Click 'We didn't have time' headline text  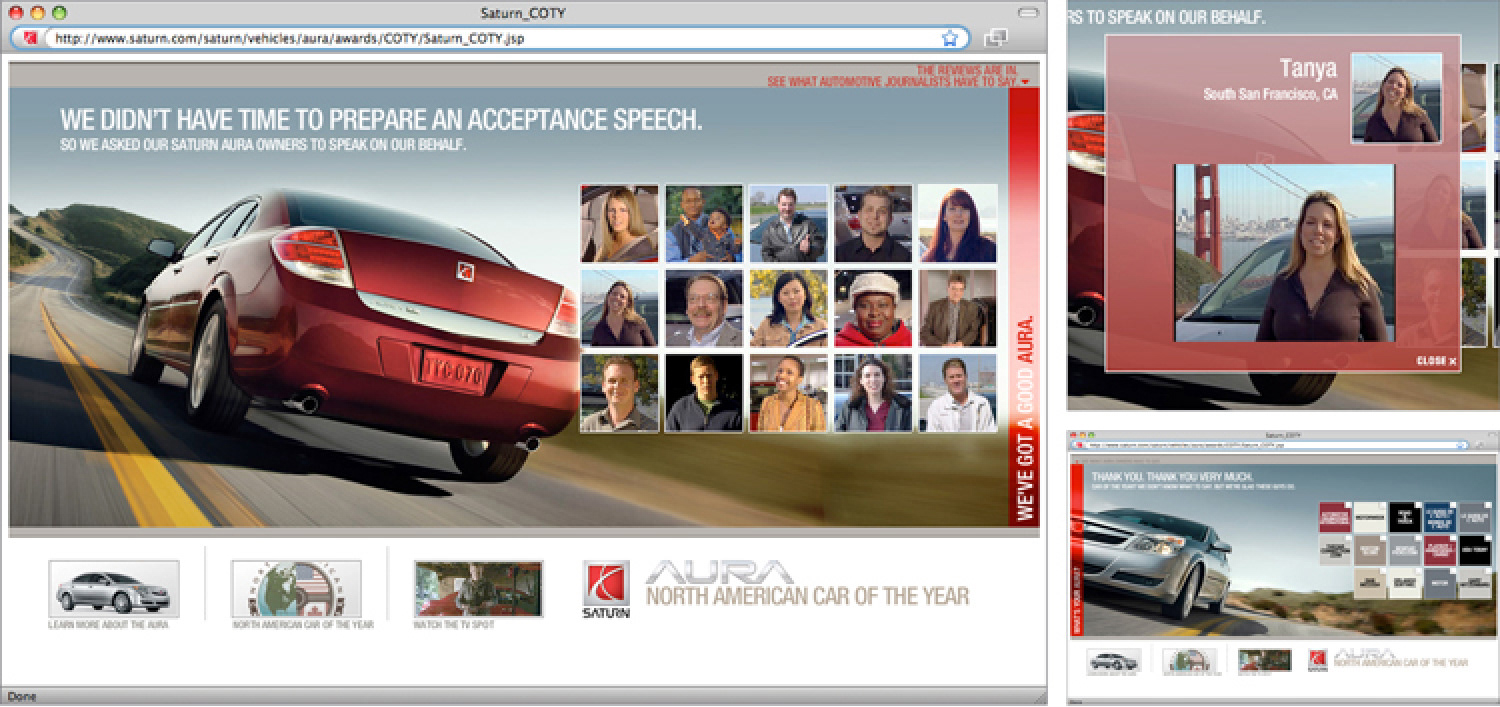(381, 121)
